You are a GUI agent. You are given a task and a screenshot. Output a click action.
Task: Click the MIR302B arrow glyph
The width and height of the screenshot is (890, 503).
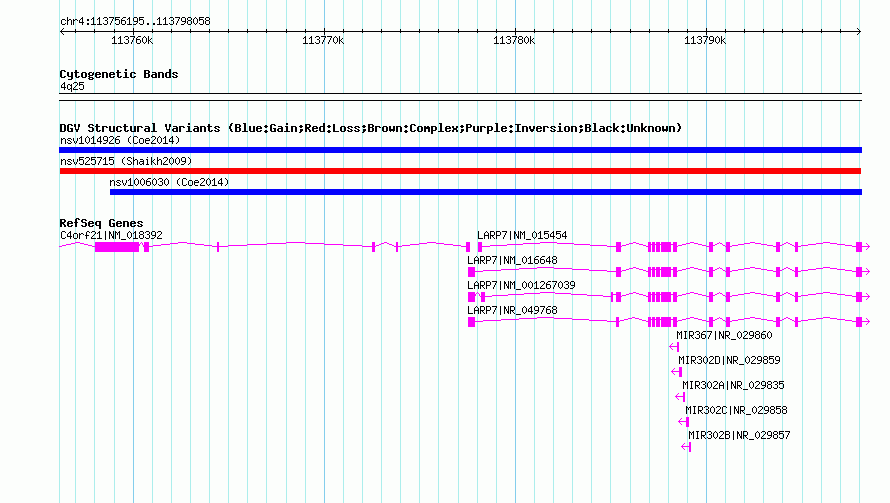click(686, 447)
